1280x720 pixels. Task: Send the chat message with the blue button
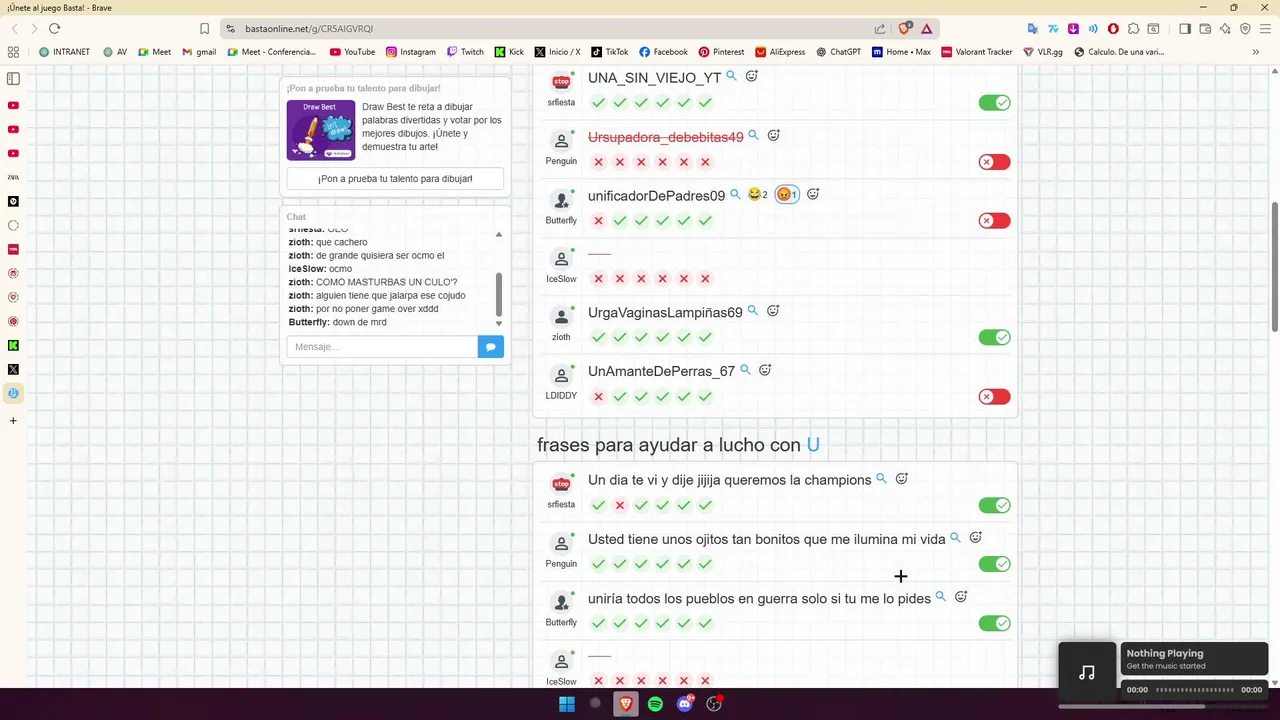point(491,347)
